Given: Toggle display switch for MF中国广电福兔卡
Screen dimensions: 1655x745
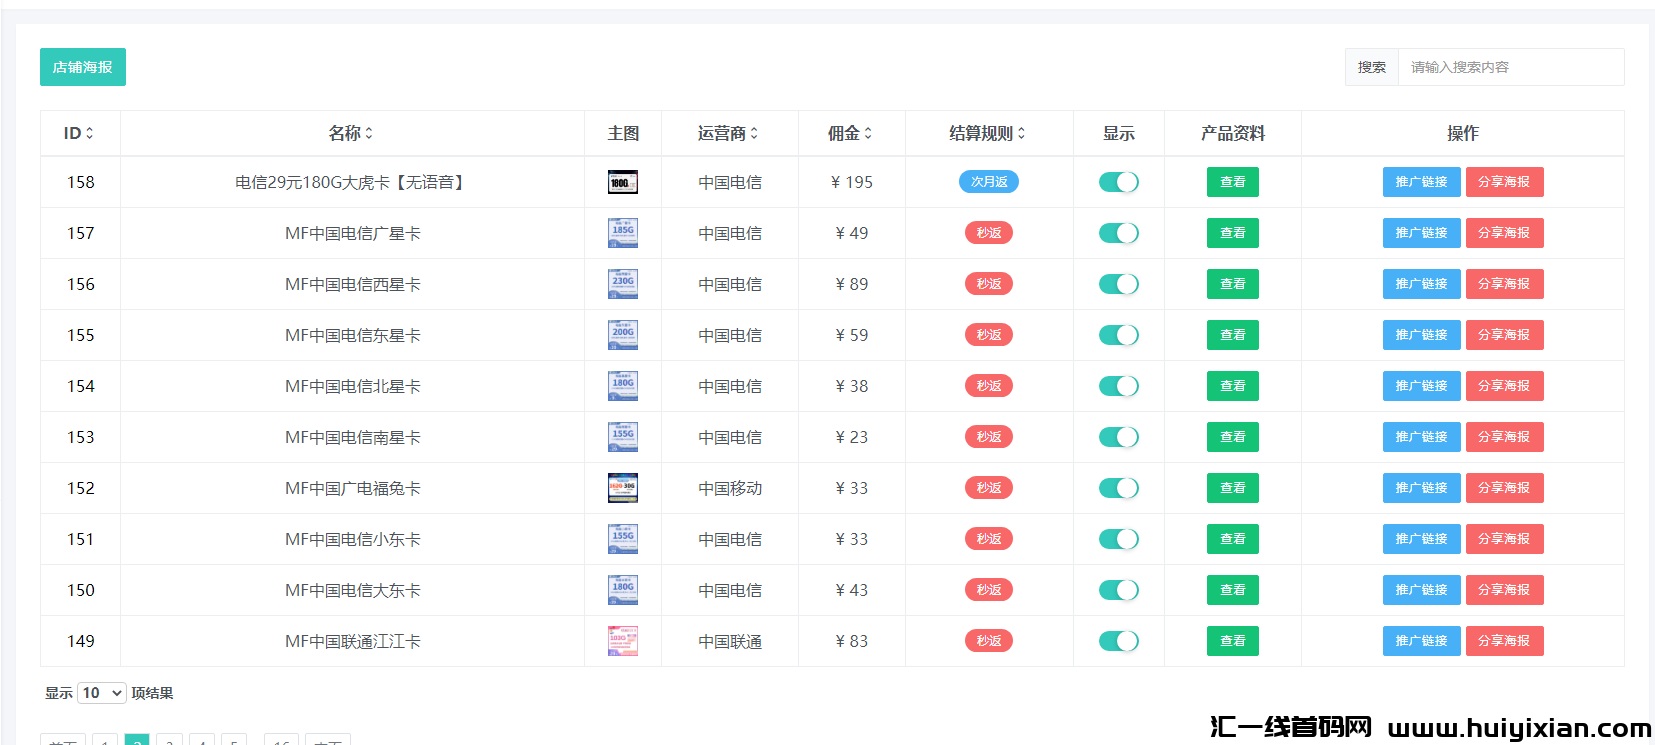Looking at the screenshot, I should (1118, 488).
